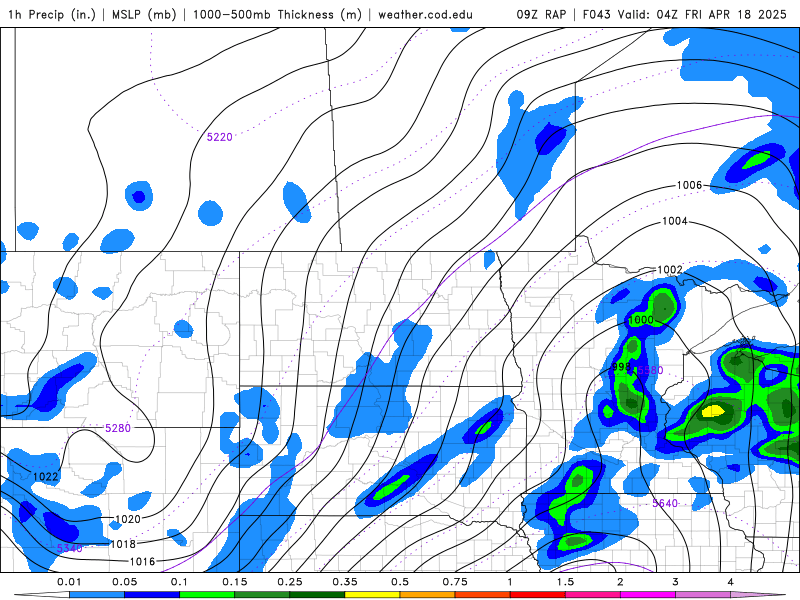Click the '0.01' legend value
Screen dimensions: 800x600
pyautogui.click(x=69, y=582)
